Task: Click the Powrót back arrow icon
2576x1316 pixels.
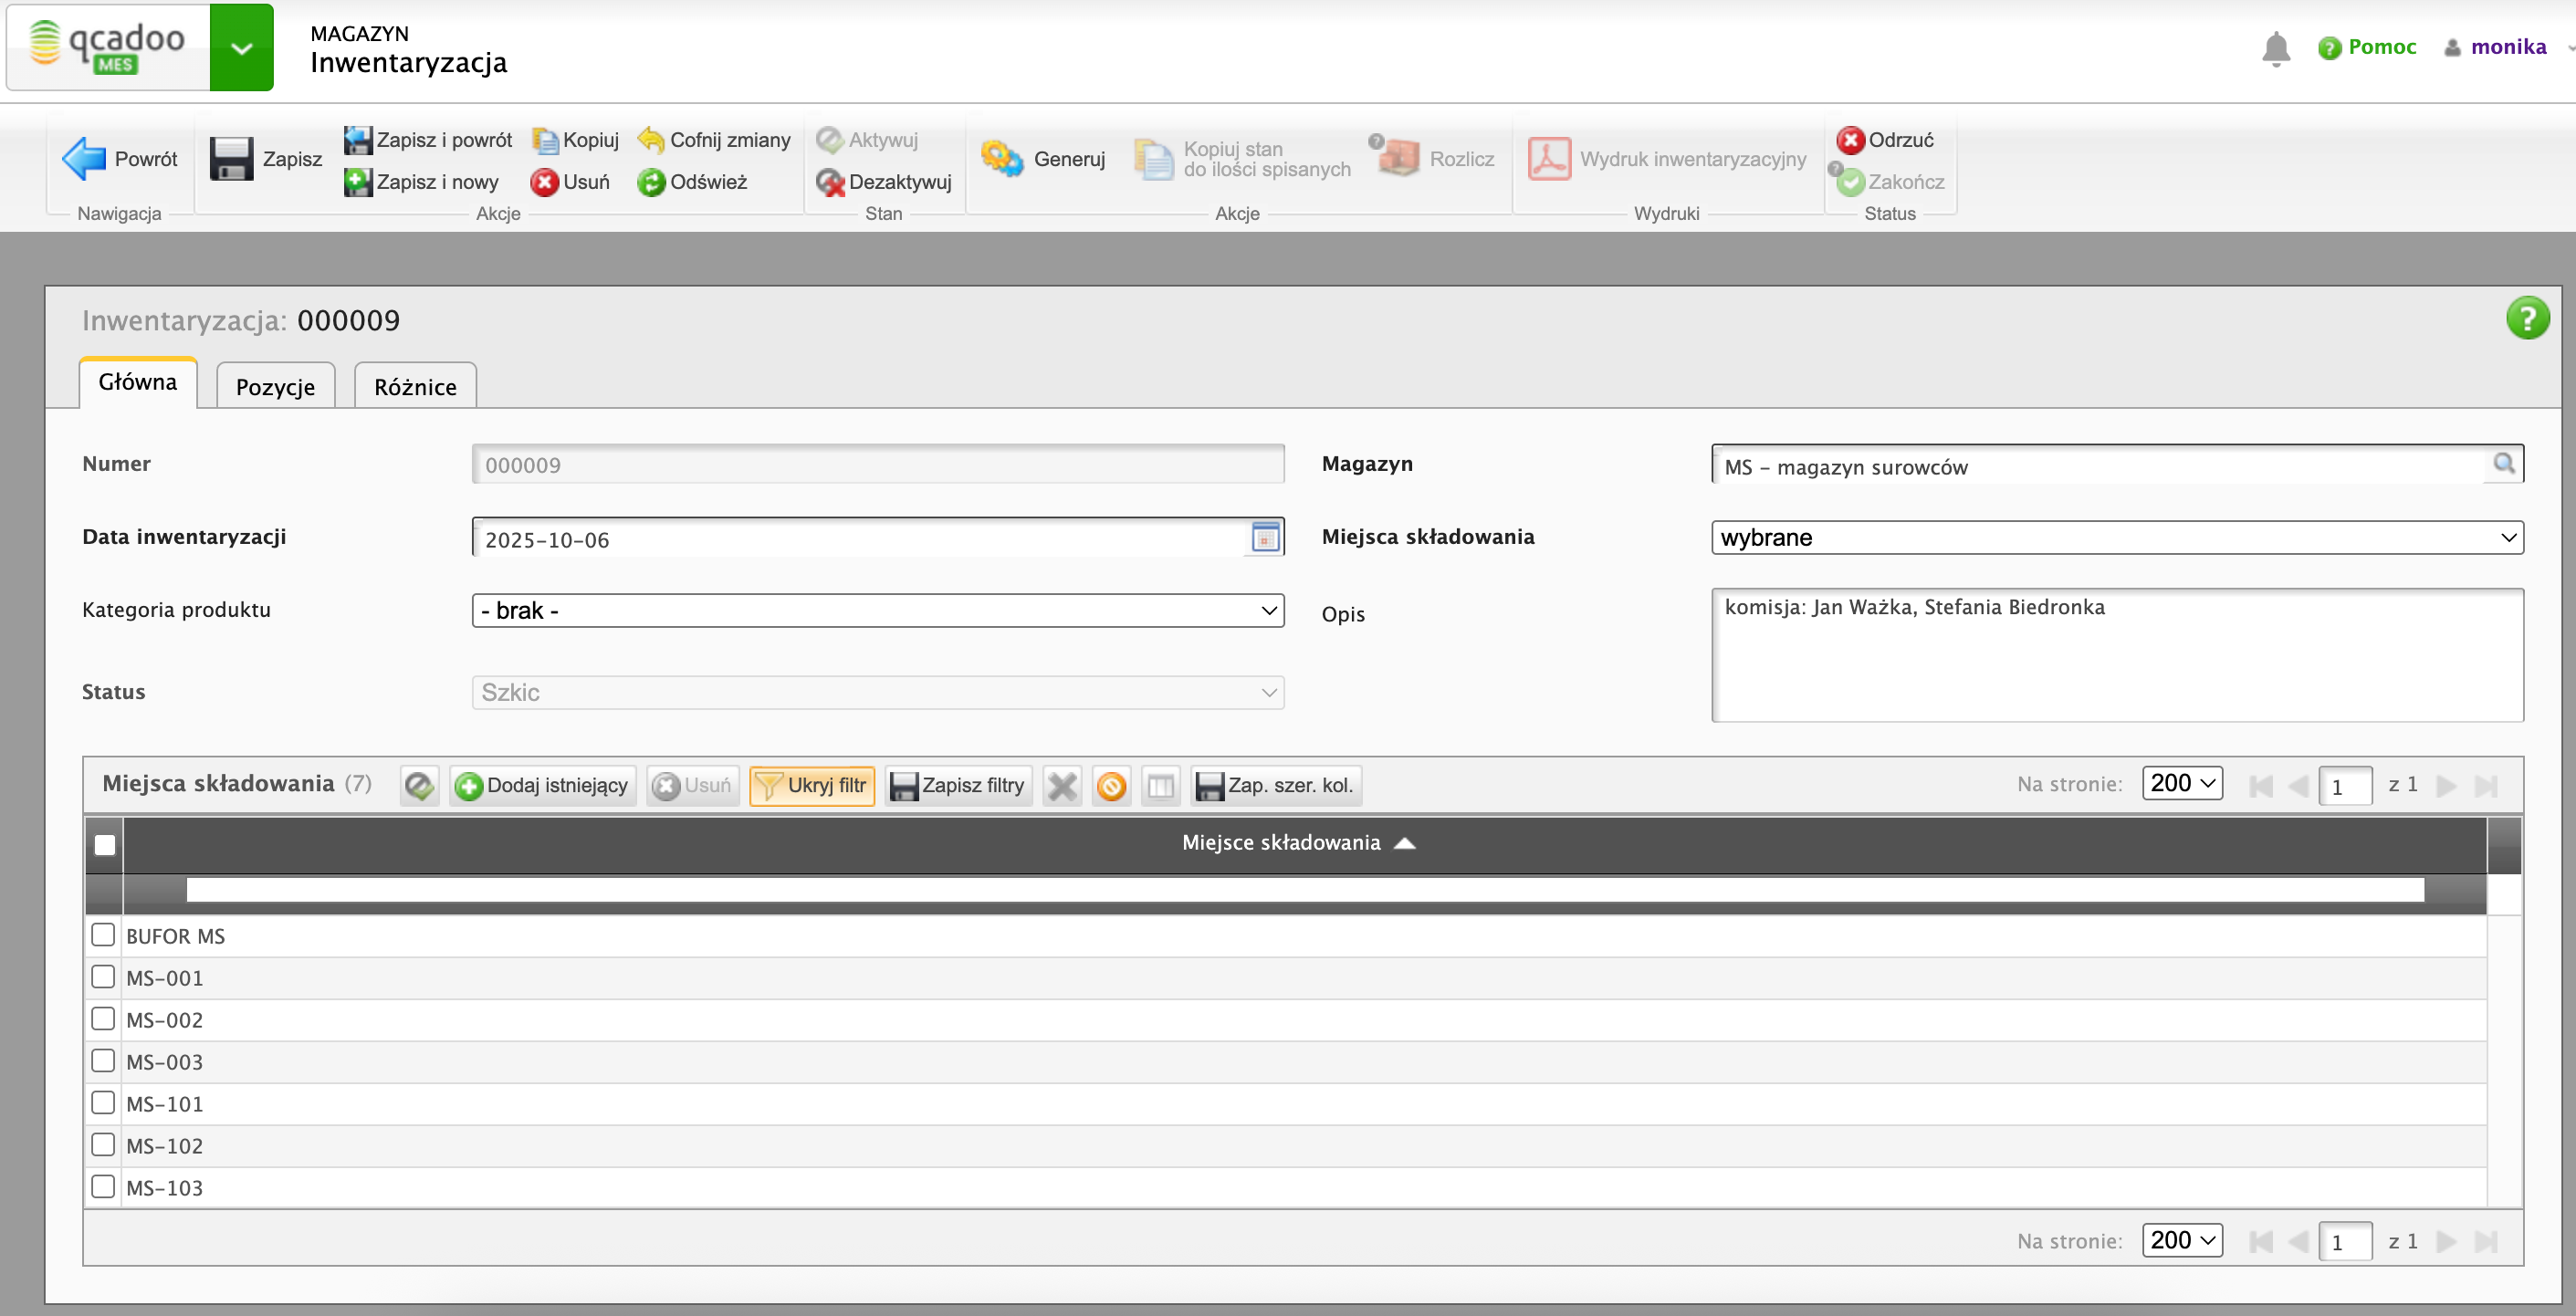Action: pyautogui.click(x=84, y=159)
